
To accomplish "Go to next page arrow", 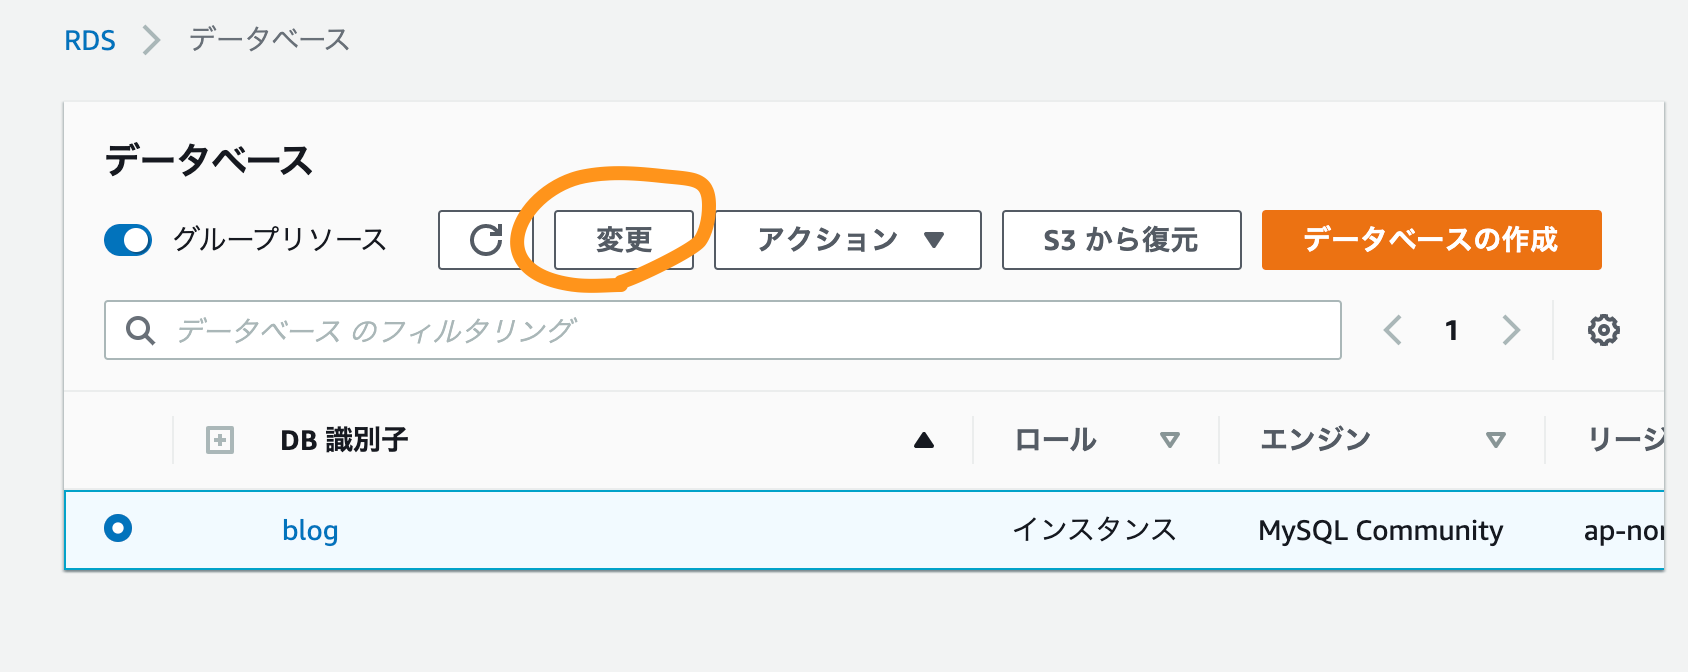I will (x=1511, y=330).
